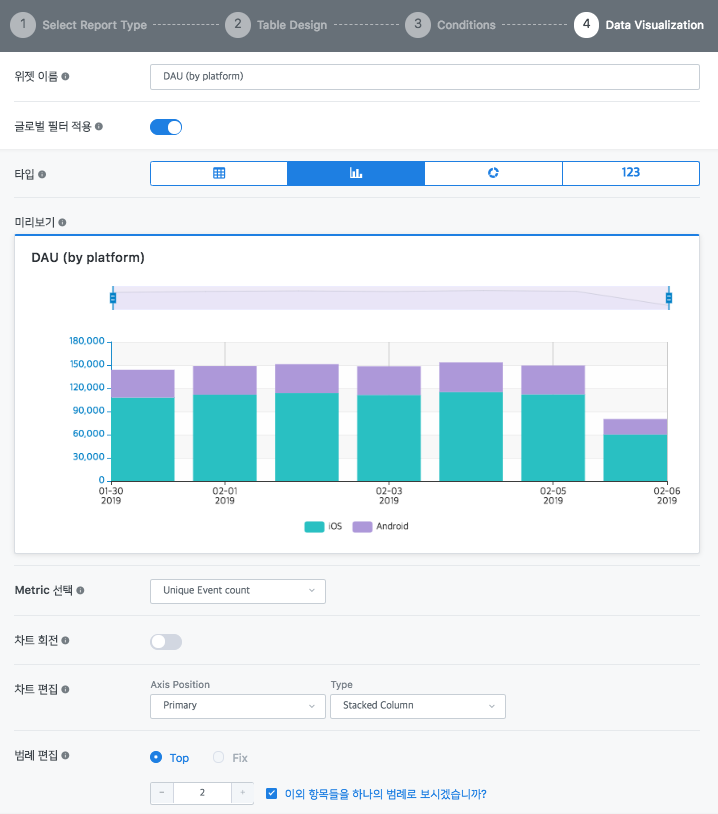Screen dimensions: 718x814
Task: Open the Axis Position Primary dropdown
Action: click(238, 707)
